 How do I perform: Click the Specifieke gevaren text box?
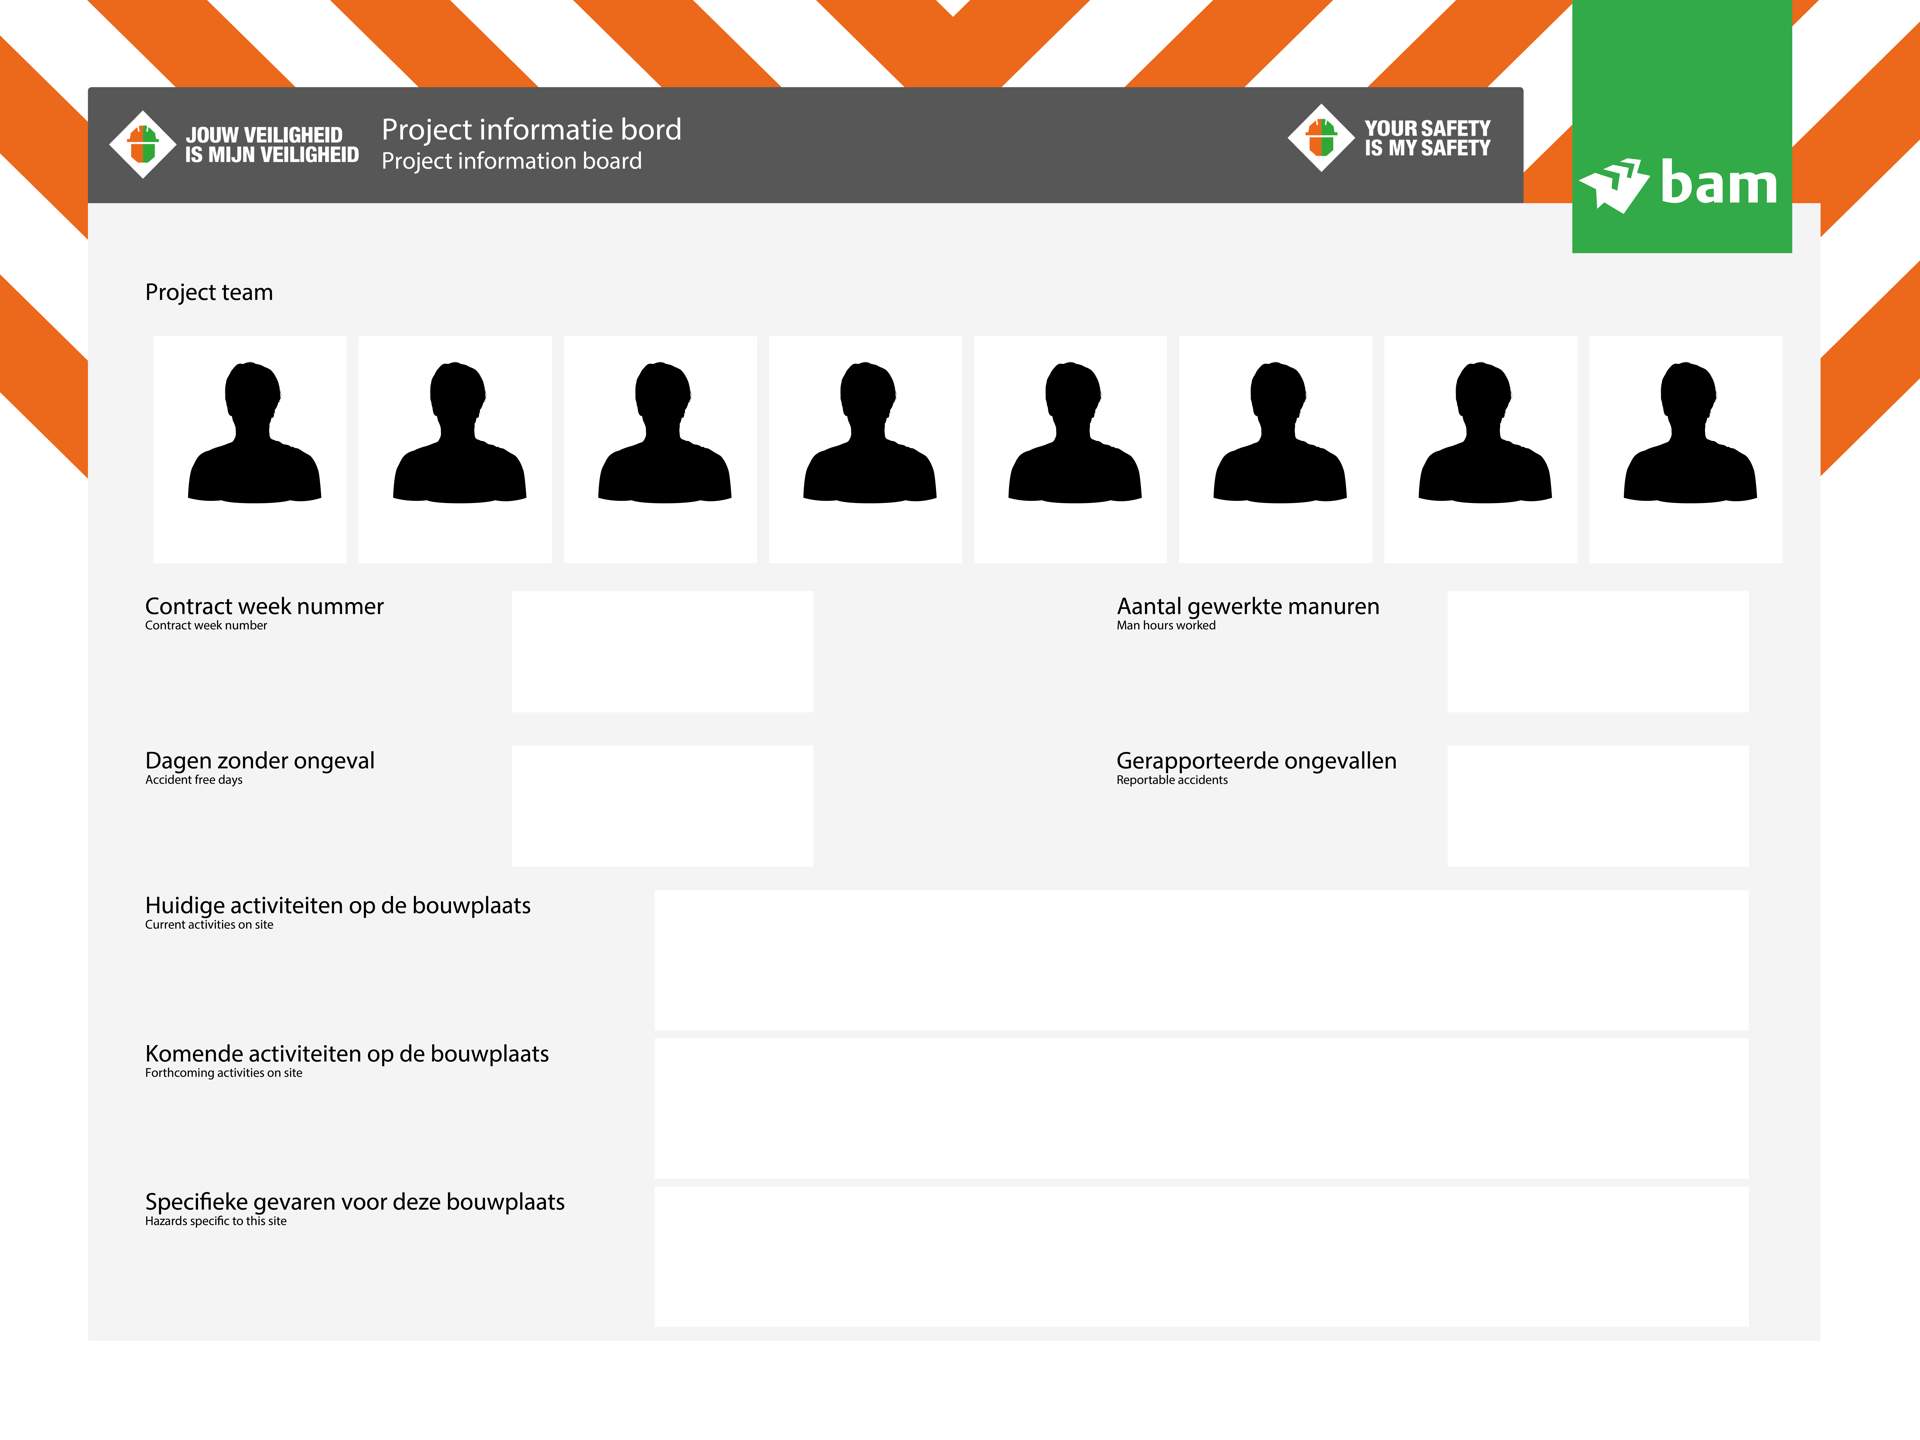[x=1201, y=1256]
